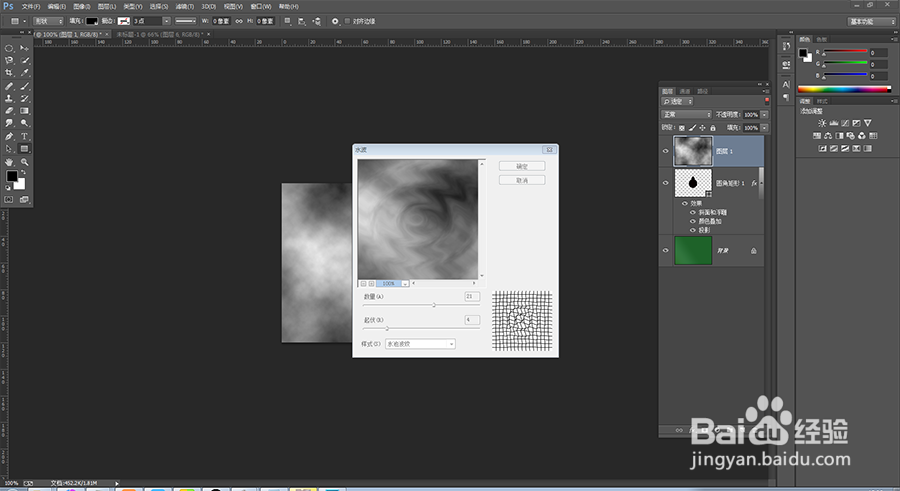Select the Dodge tool

tap(24, 123)
